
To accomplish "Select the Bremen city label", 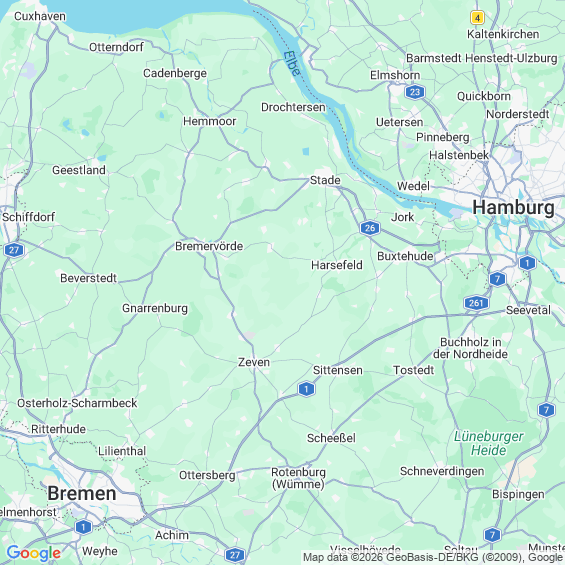I will pyautogui.click(x=82, y=493).
